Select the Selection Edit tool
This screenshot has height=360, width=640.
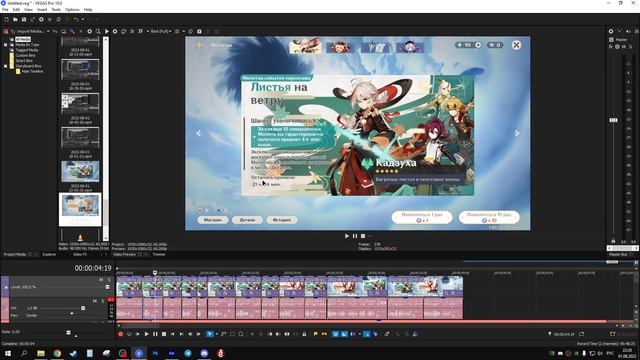pos(232,334)
